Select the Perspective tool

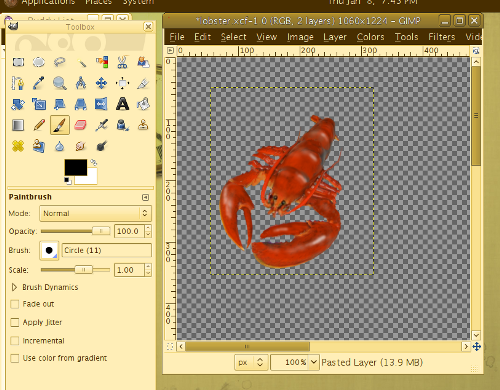click(x=81, y=104)
